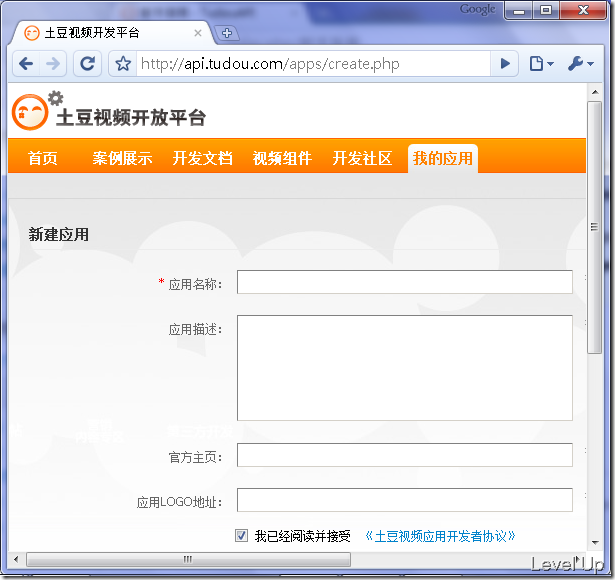Minimize the browser window

point(519,11)
